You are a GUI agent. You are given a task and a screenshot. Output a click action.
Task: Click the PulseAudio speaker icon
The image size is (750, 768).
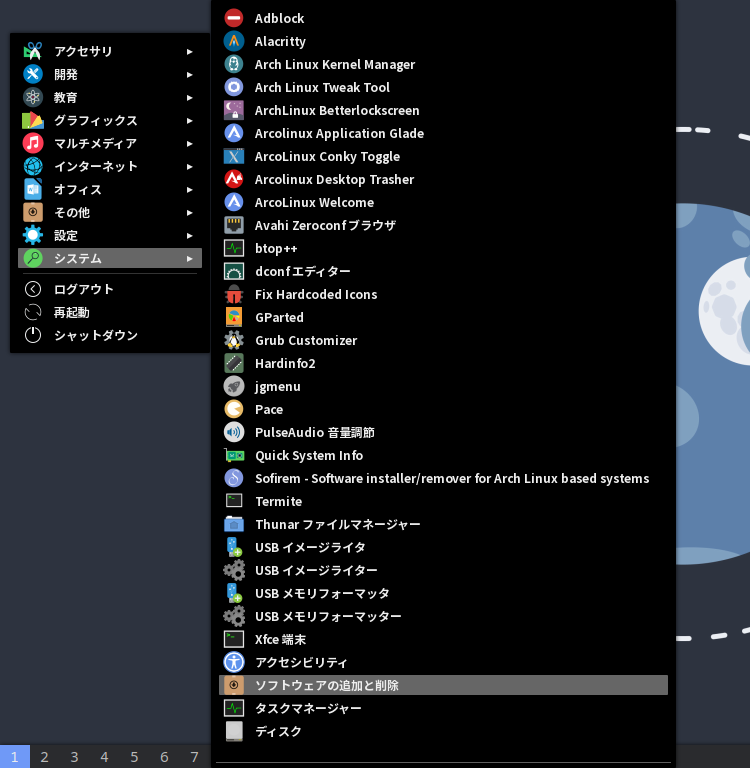pos(234,432)
